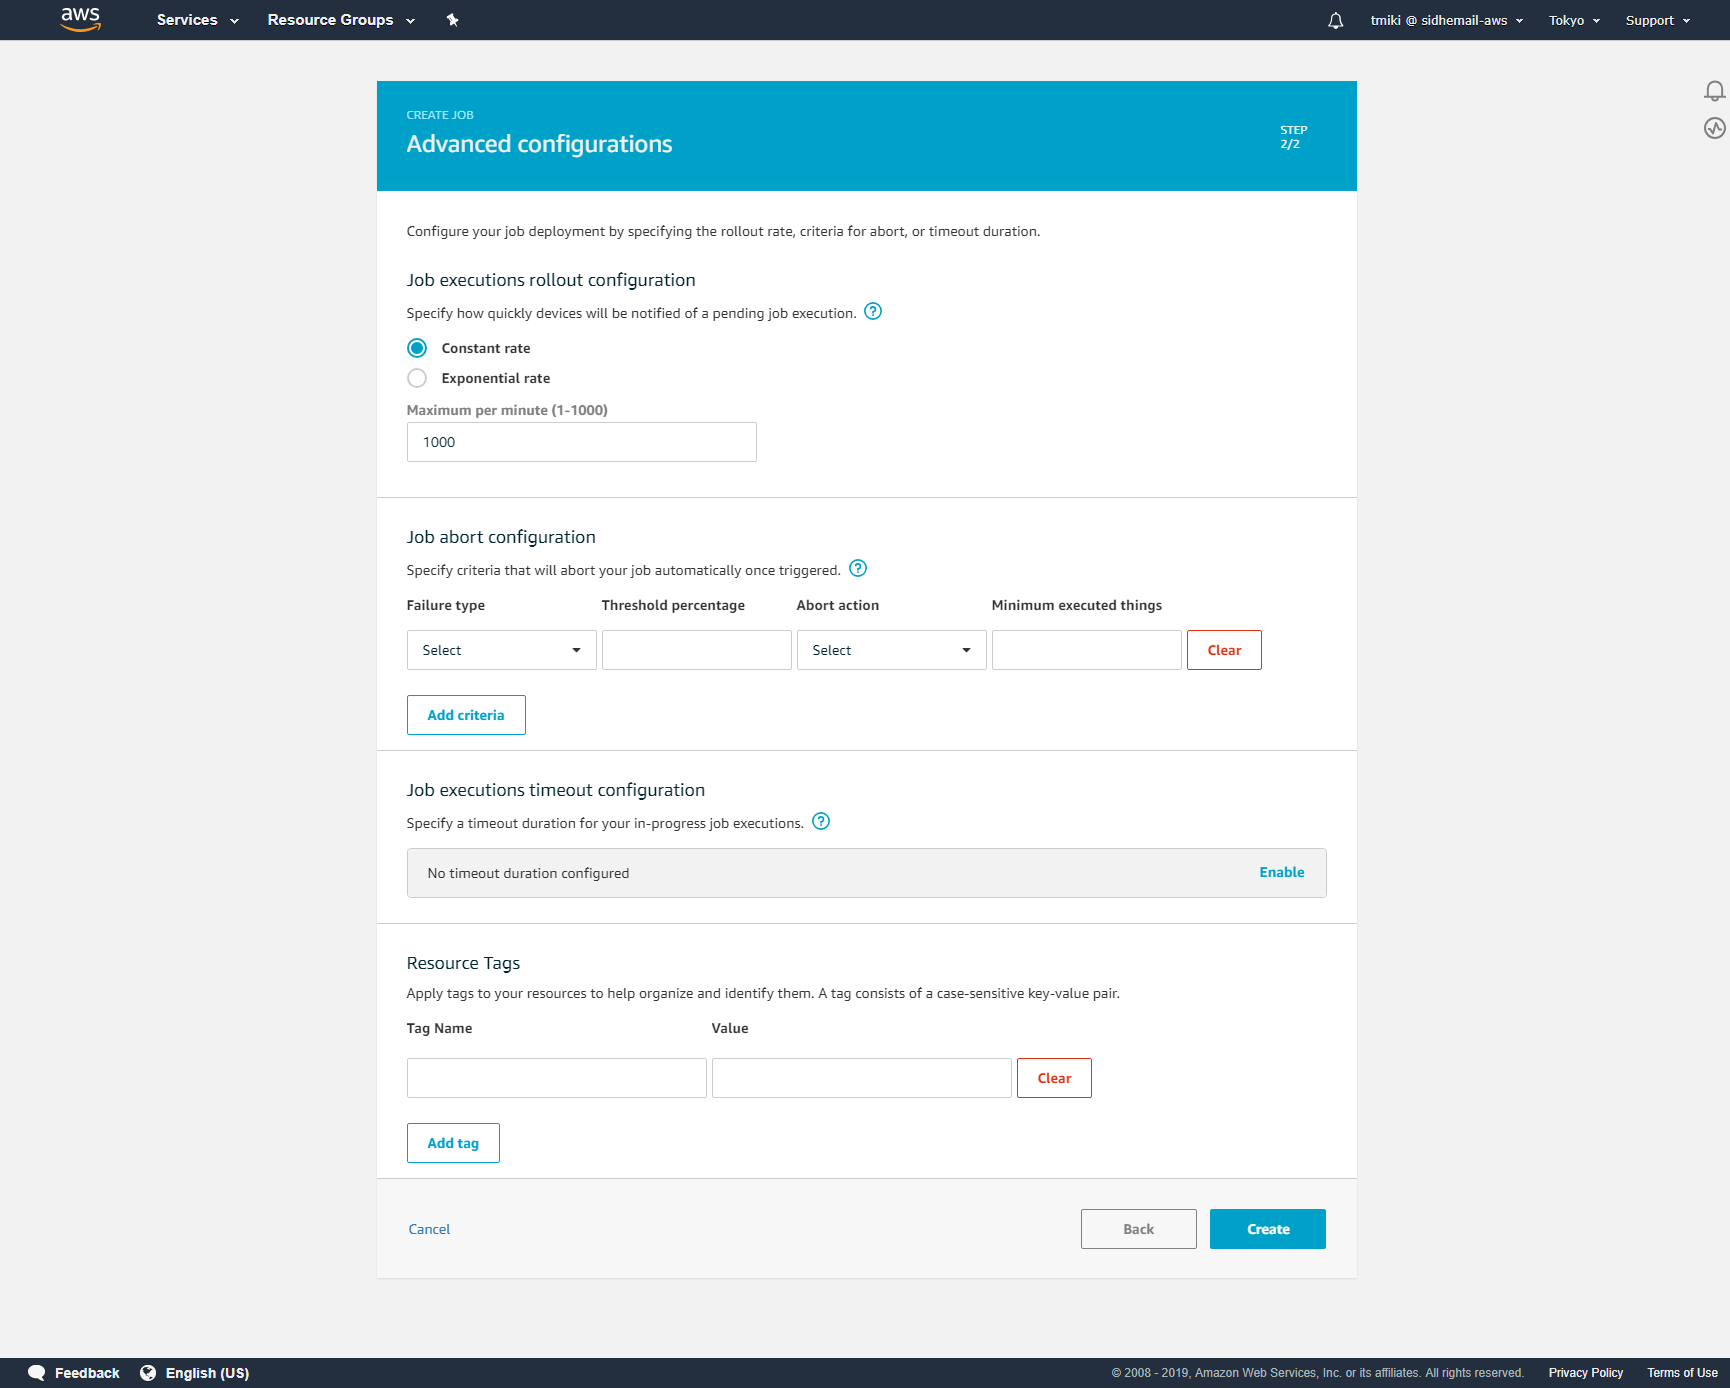Open the Failure type dropdown
Screen dimensions: 1730x1388
pos(501,650)
